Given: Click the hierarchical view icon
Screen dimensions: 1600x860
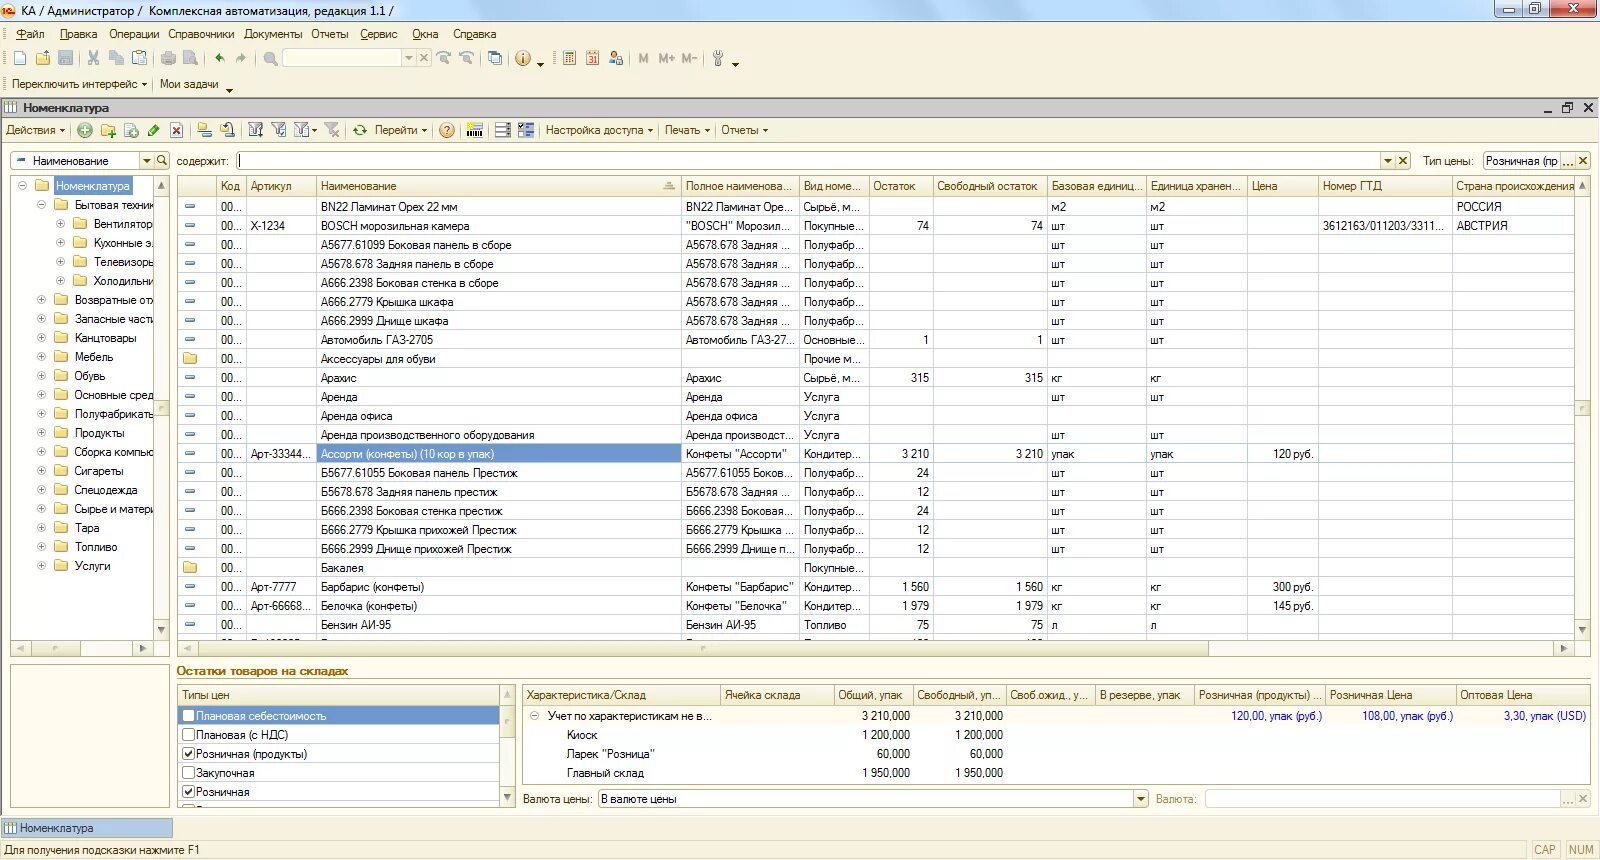Looking at the screenshot, I should 204,130.
